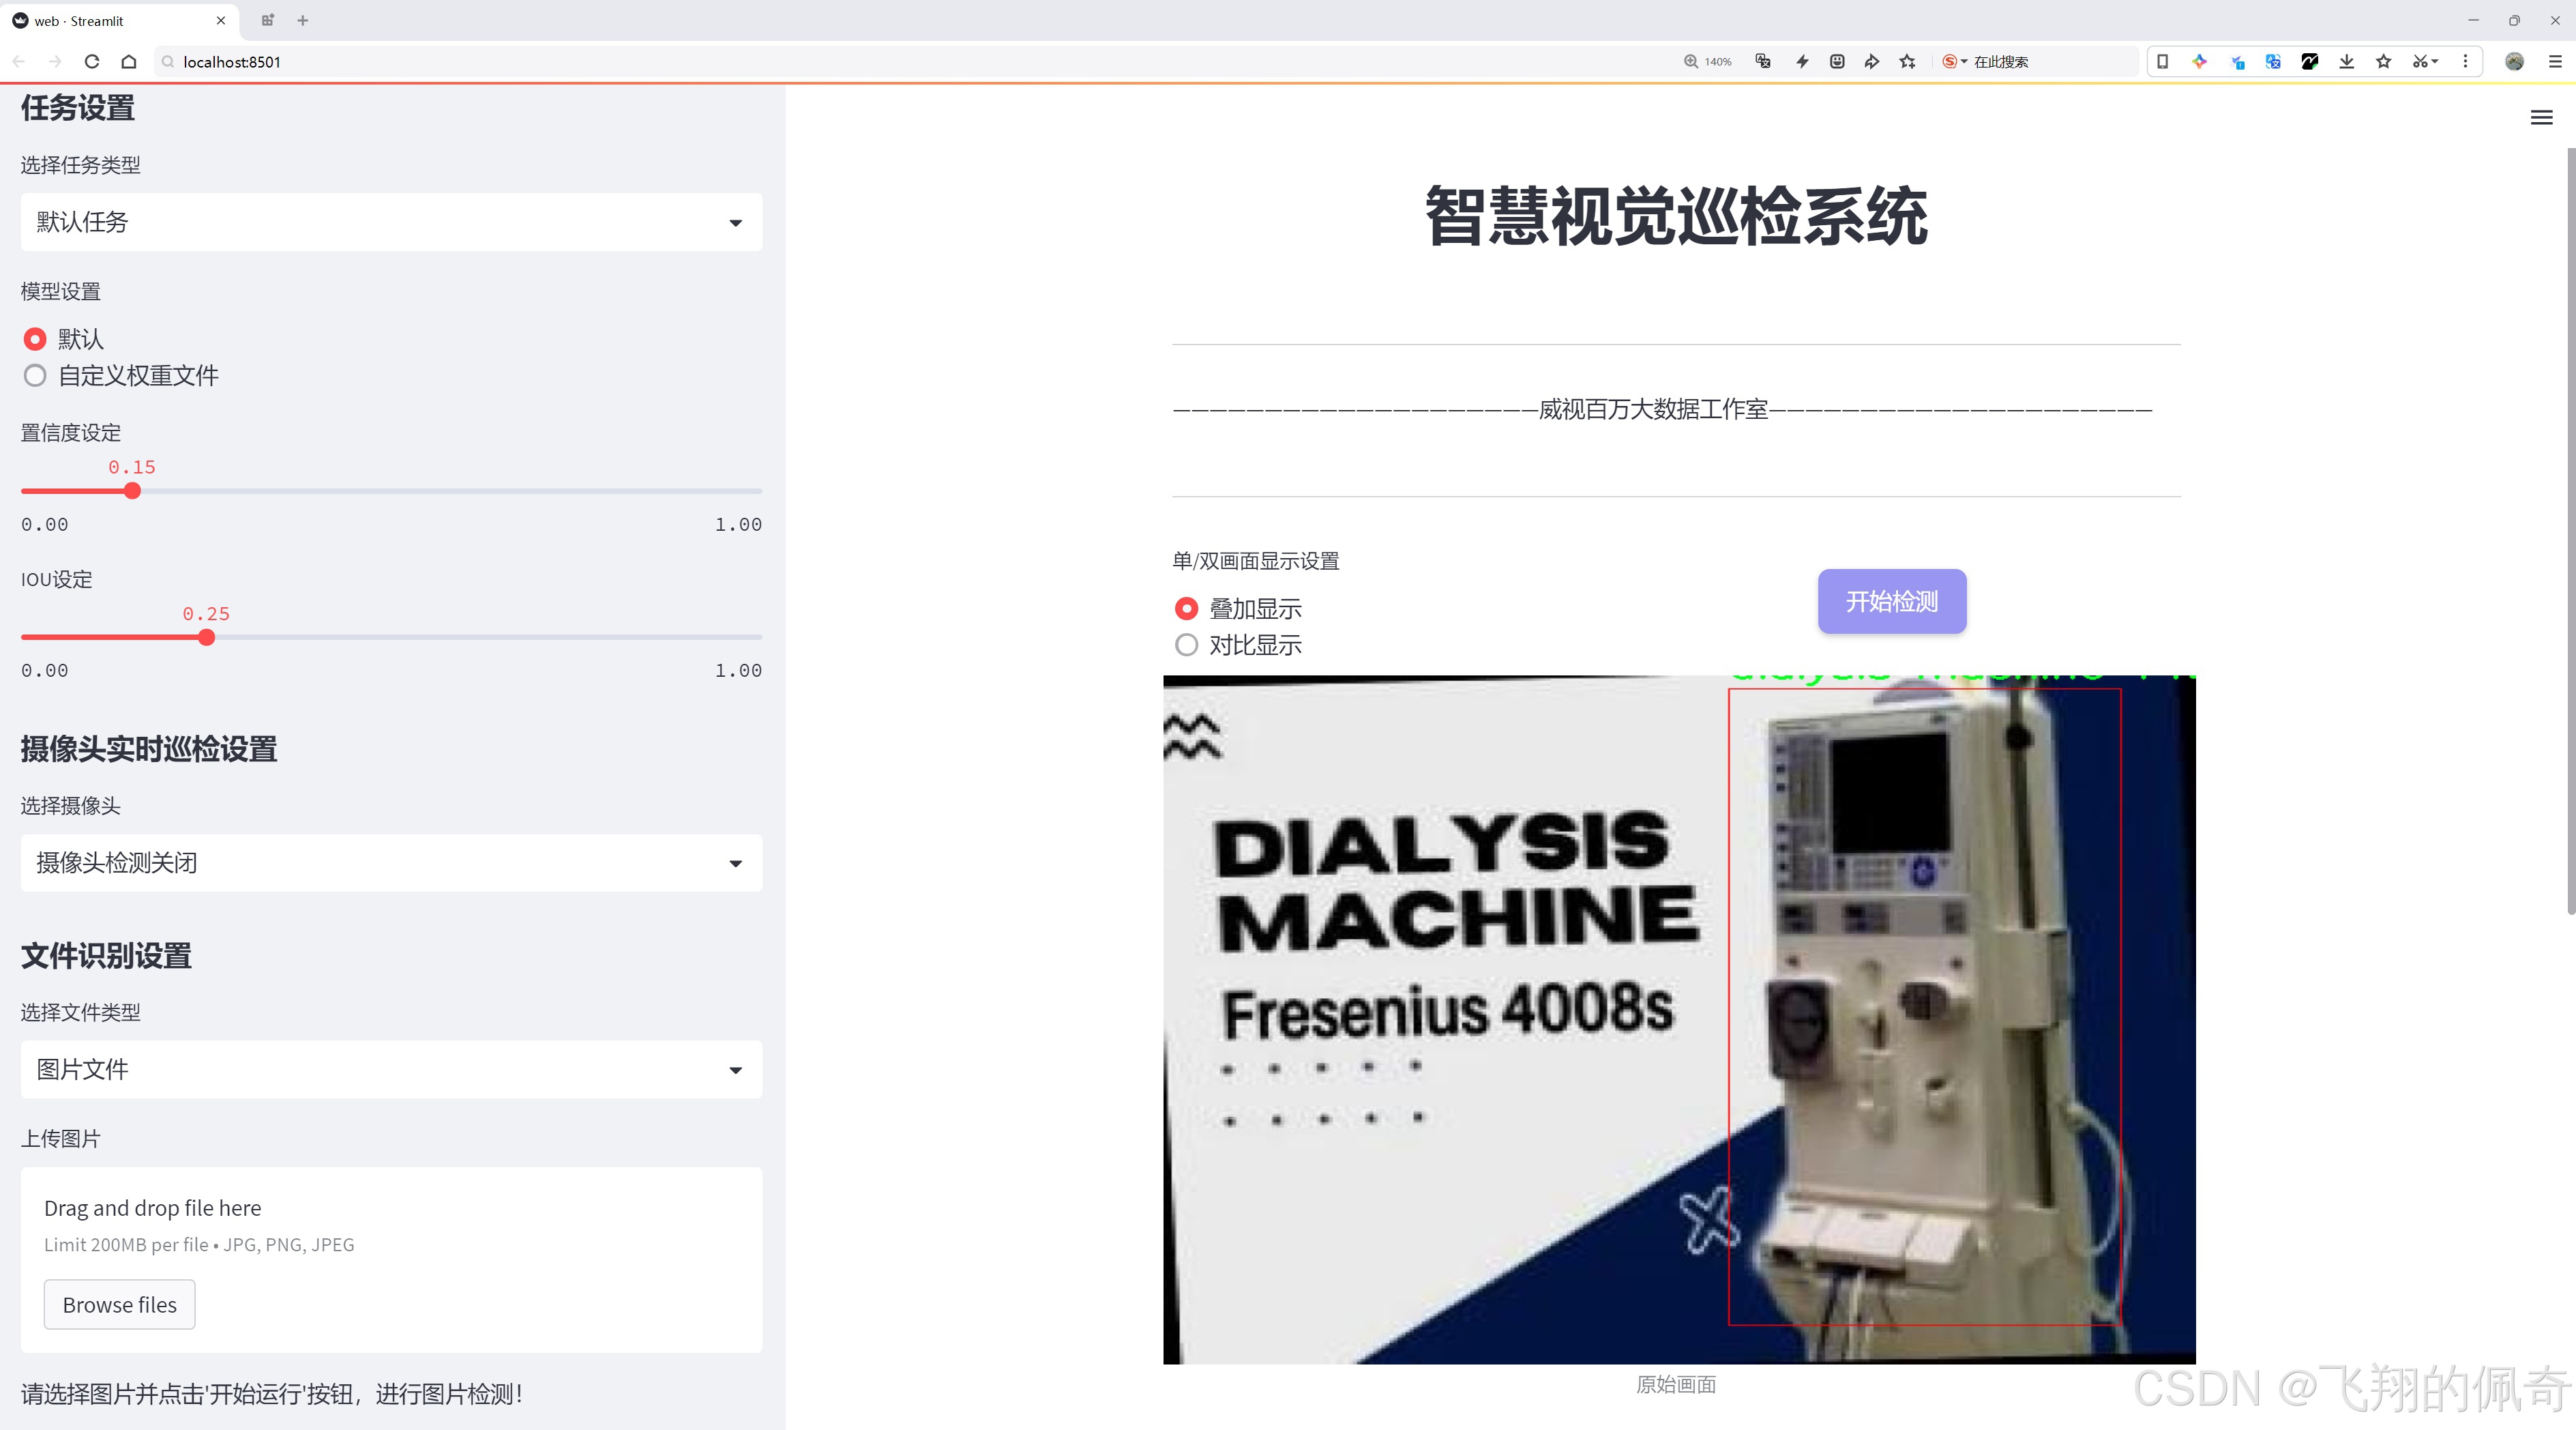This screenshot has height=1430, width=2576.
Task: Click the 开始检测 detection button
Action: point(1891,601)
